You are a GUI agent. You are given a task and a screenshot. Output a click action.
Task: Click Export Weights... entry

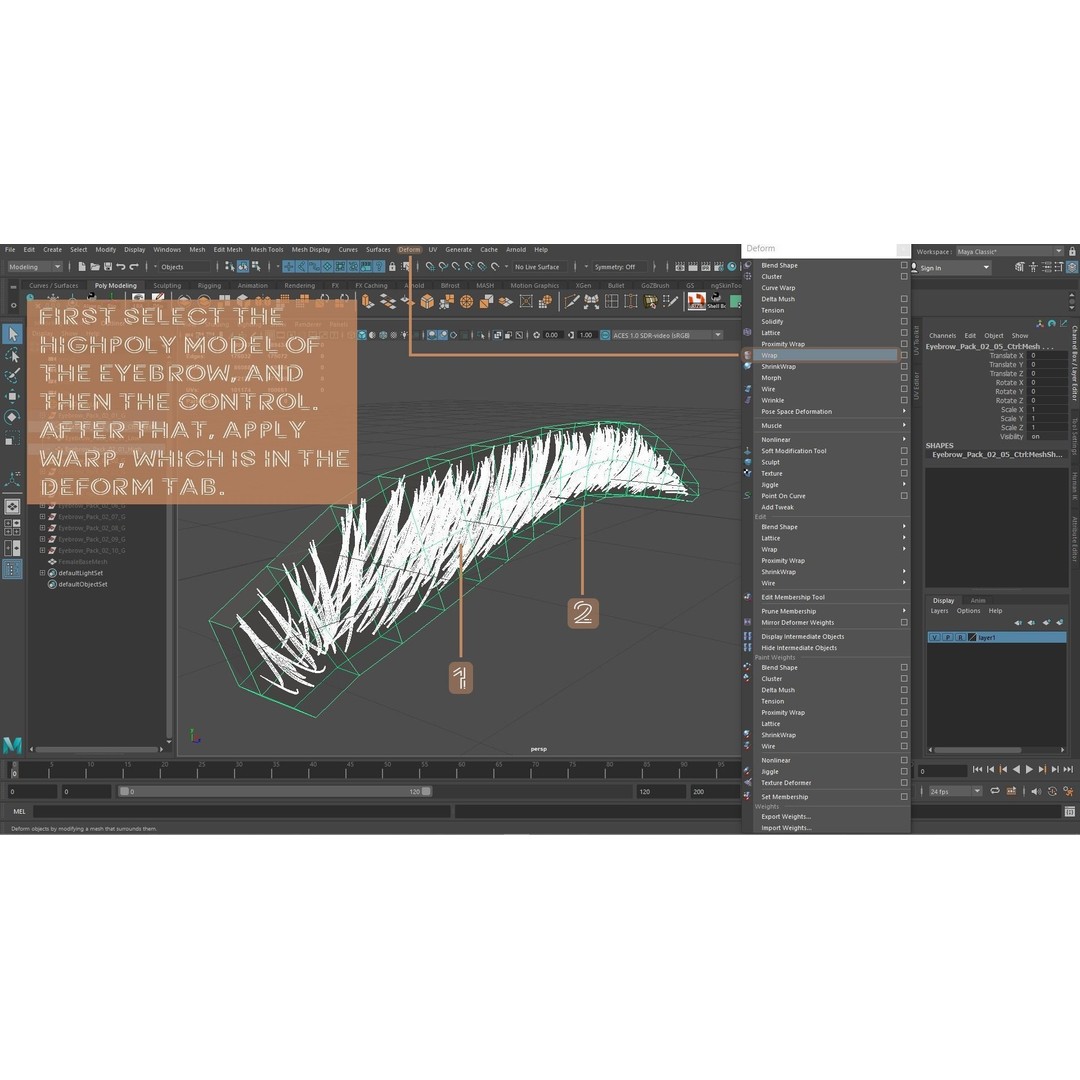(786, 817)
